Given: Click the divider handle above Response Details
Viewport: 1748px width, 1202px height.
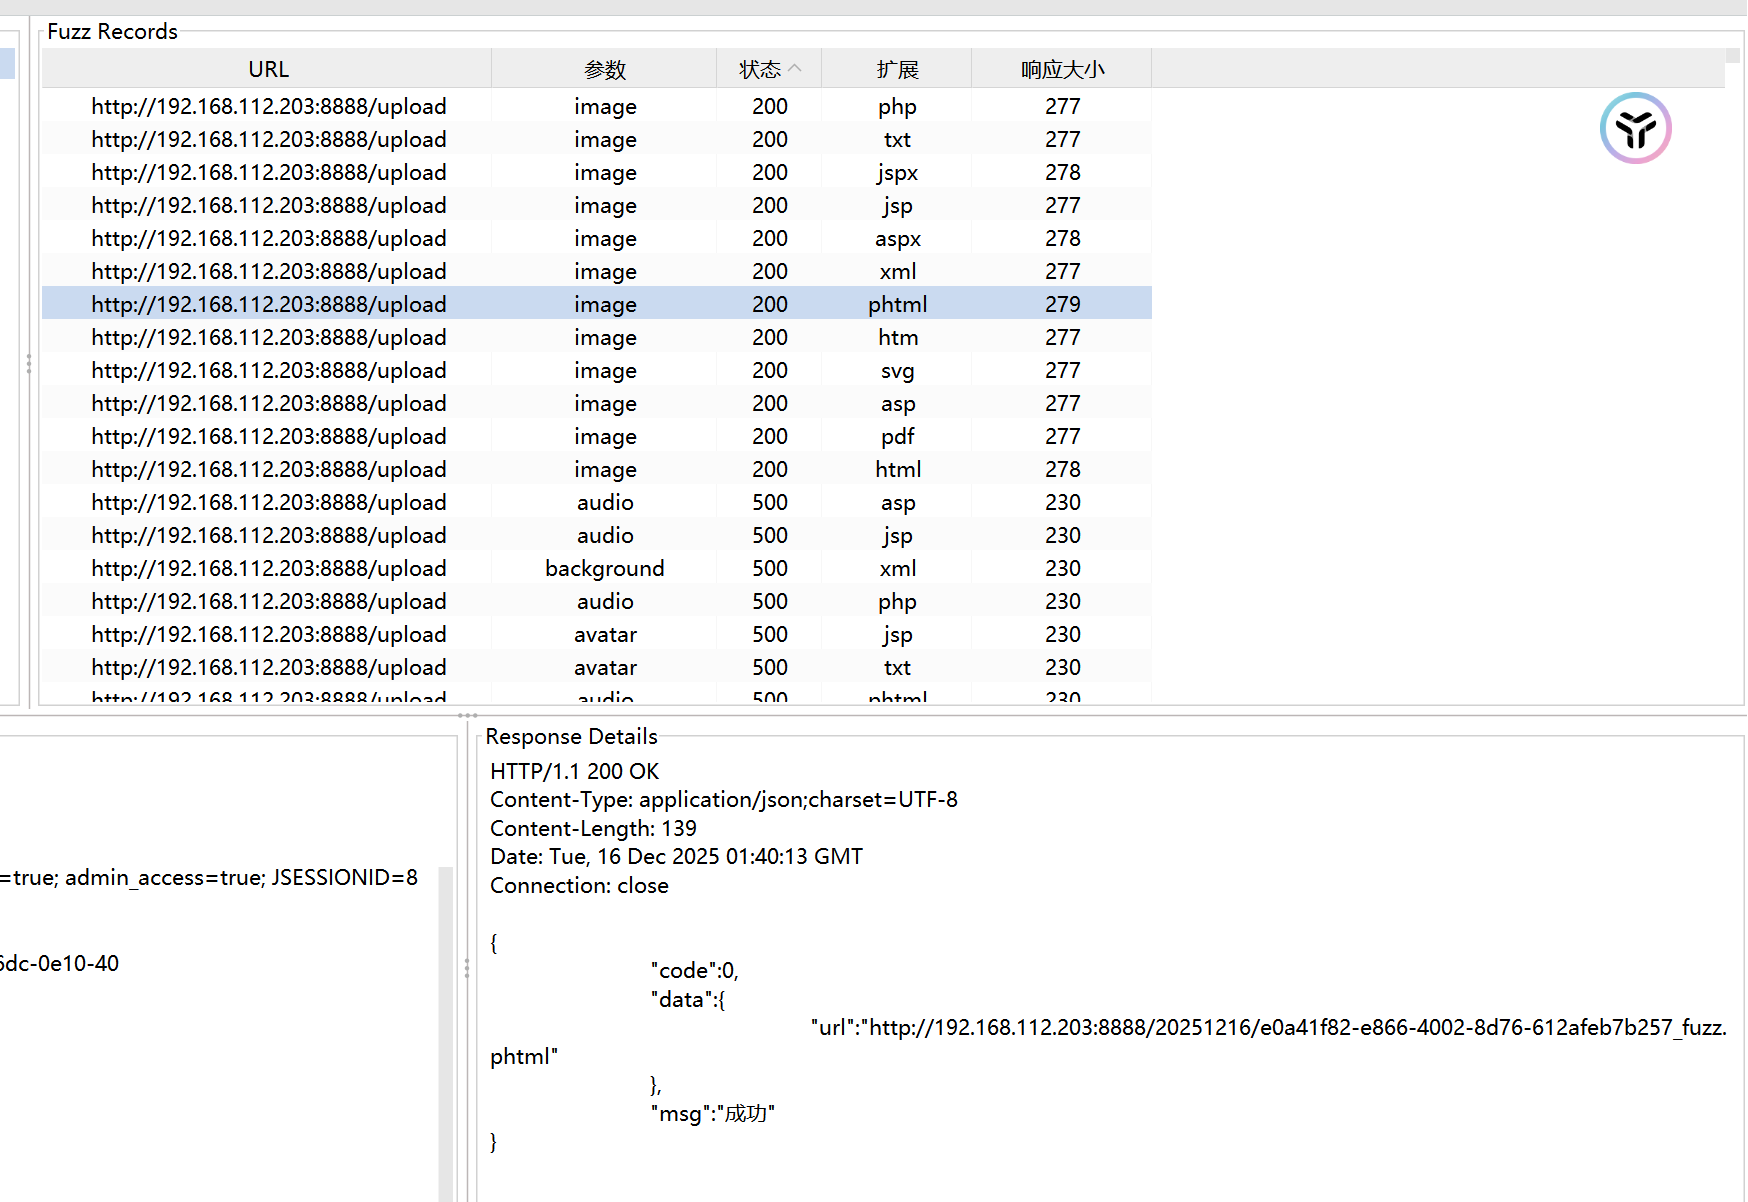Looking at the screenshot, I should click(467, 715).
